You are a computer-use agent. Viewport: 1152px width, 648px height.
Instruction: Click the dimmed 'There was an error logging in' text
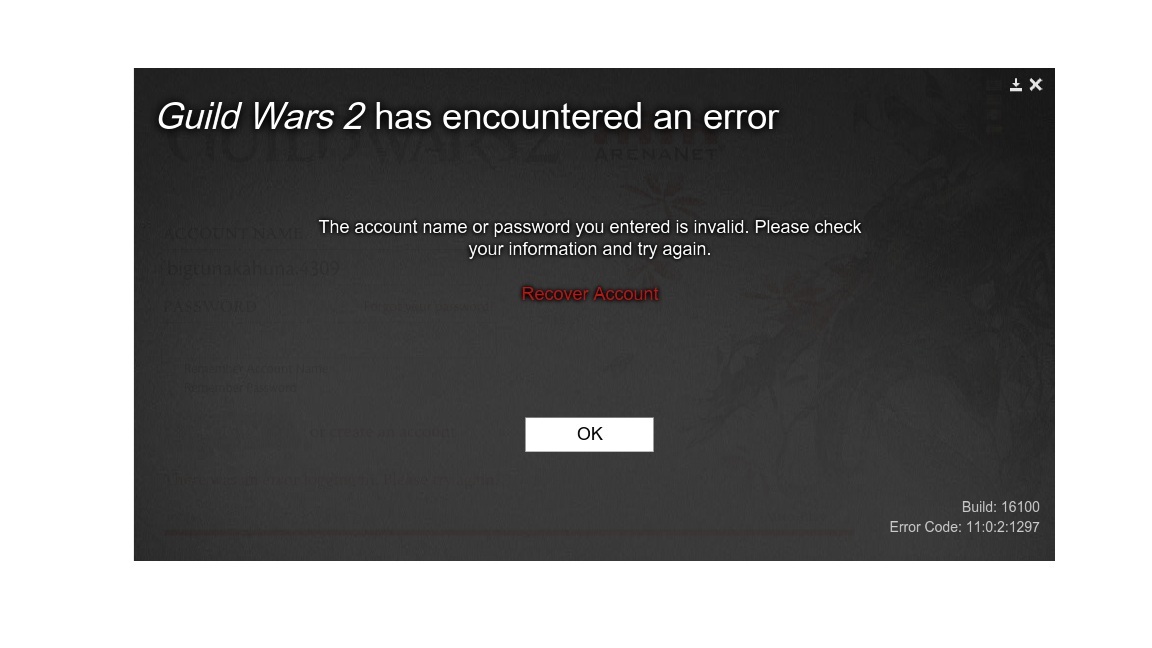click(330, 480)
